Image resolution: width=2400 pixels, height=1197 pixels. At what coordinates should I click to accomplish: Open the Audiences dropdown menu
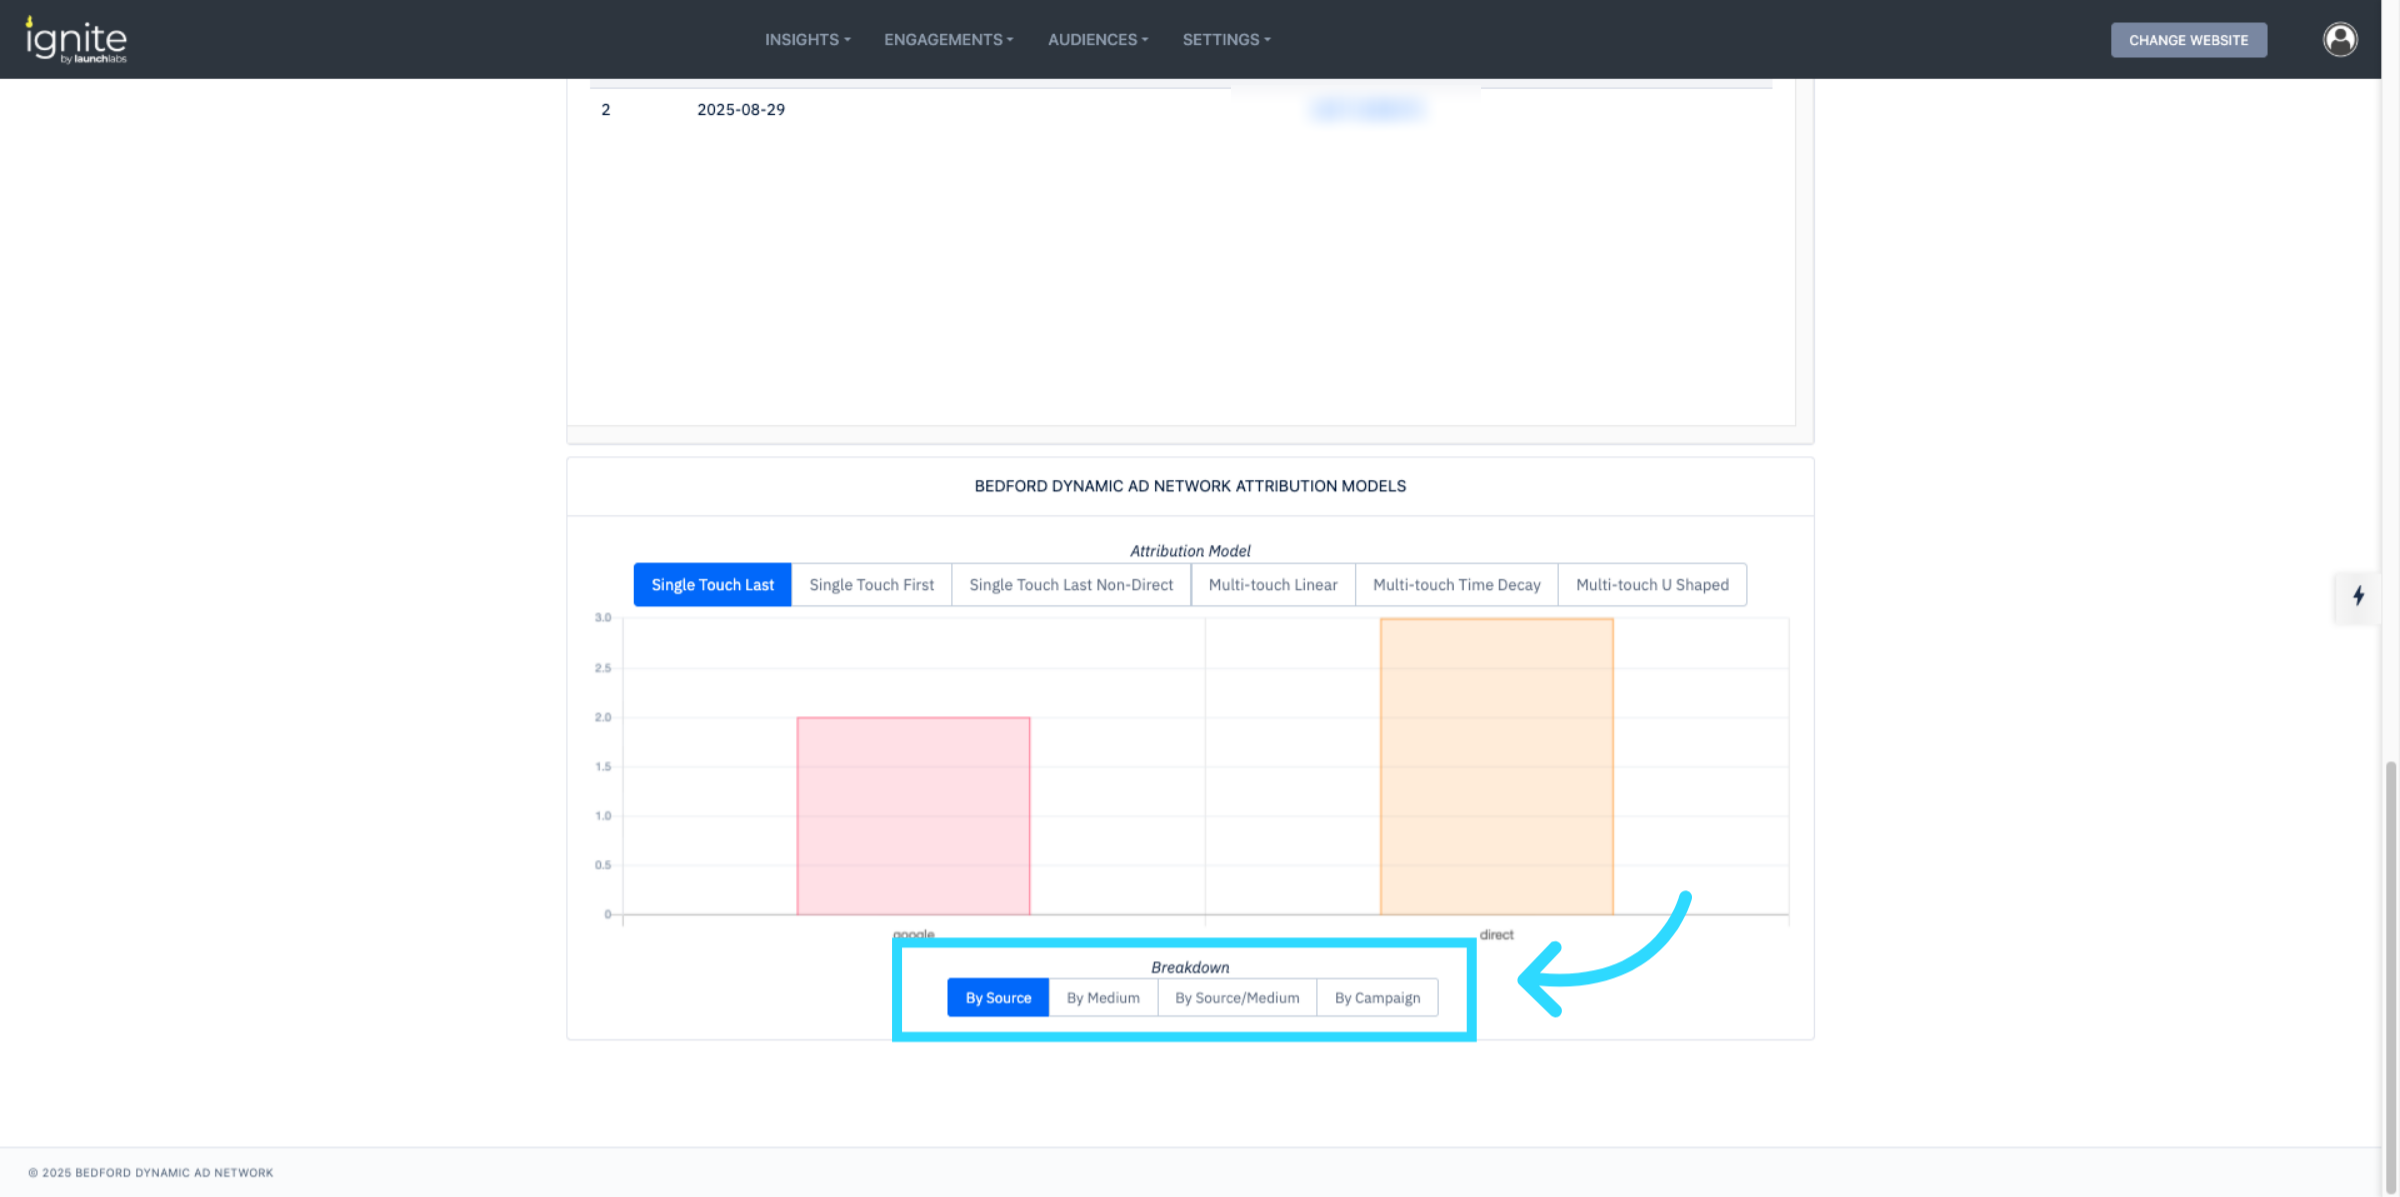tap(1097, 40)
